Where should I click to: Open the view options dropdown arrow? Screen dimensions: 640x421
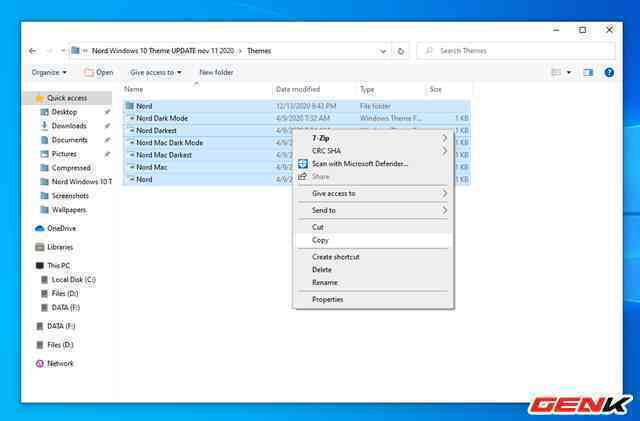(569, 73)
